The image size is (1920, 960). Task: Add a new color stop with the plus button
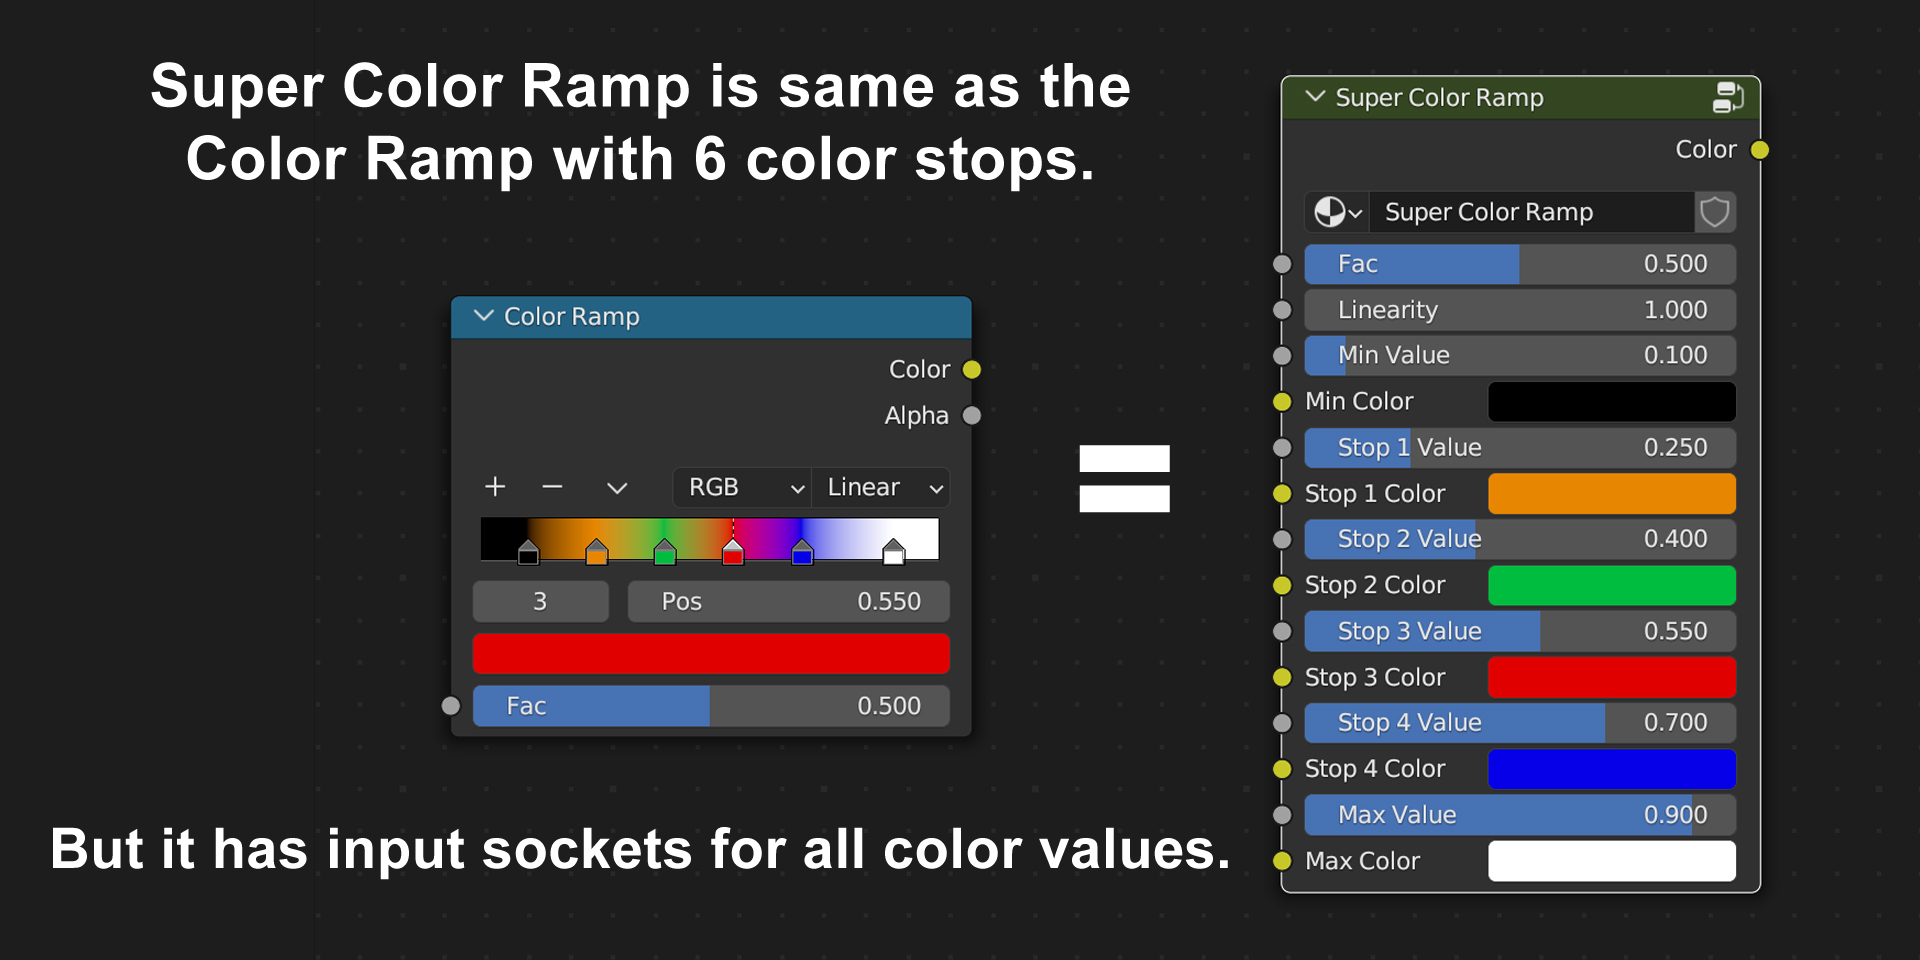click(x=495, y=487)
